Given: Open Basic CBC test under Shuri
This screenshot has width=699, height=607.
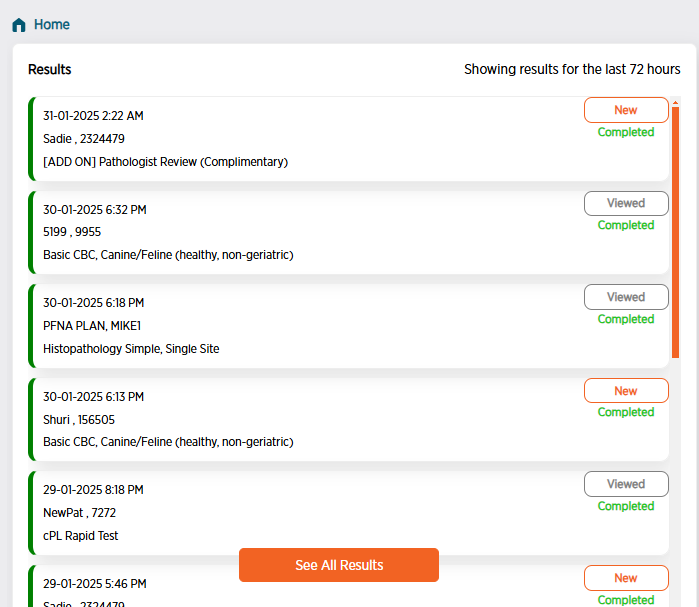Looking at the screenshot, I should coord(168,442).
